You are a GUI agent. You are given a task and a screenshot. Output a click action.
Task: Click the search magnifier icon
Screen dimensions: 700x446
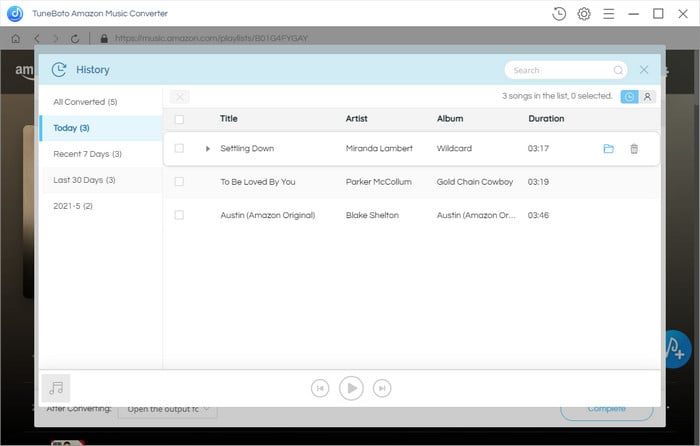[x=618, y=70]
